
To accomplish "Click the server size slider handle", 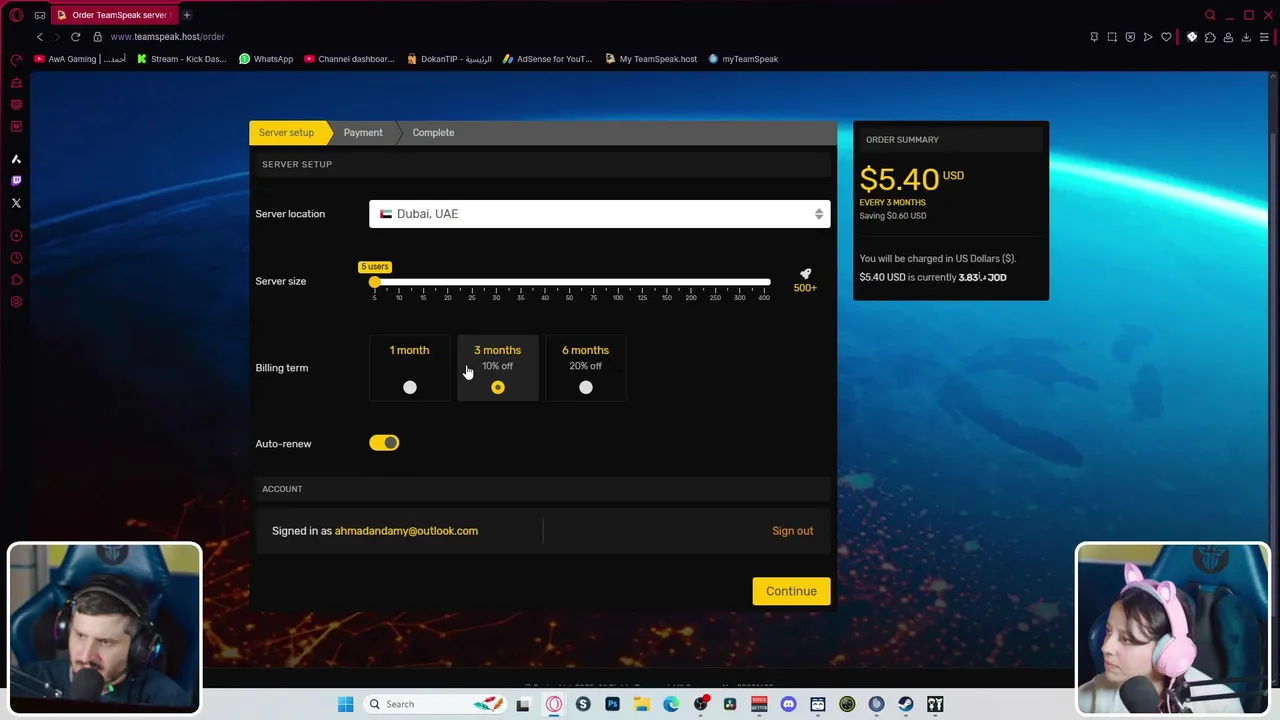I will coord(374,283).
